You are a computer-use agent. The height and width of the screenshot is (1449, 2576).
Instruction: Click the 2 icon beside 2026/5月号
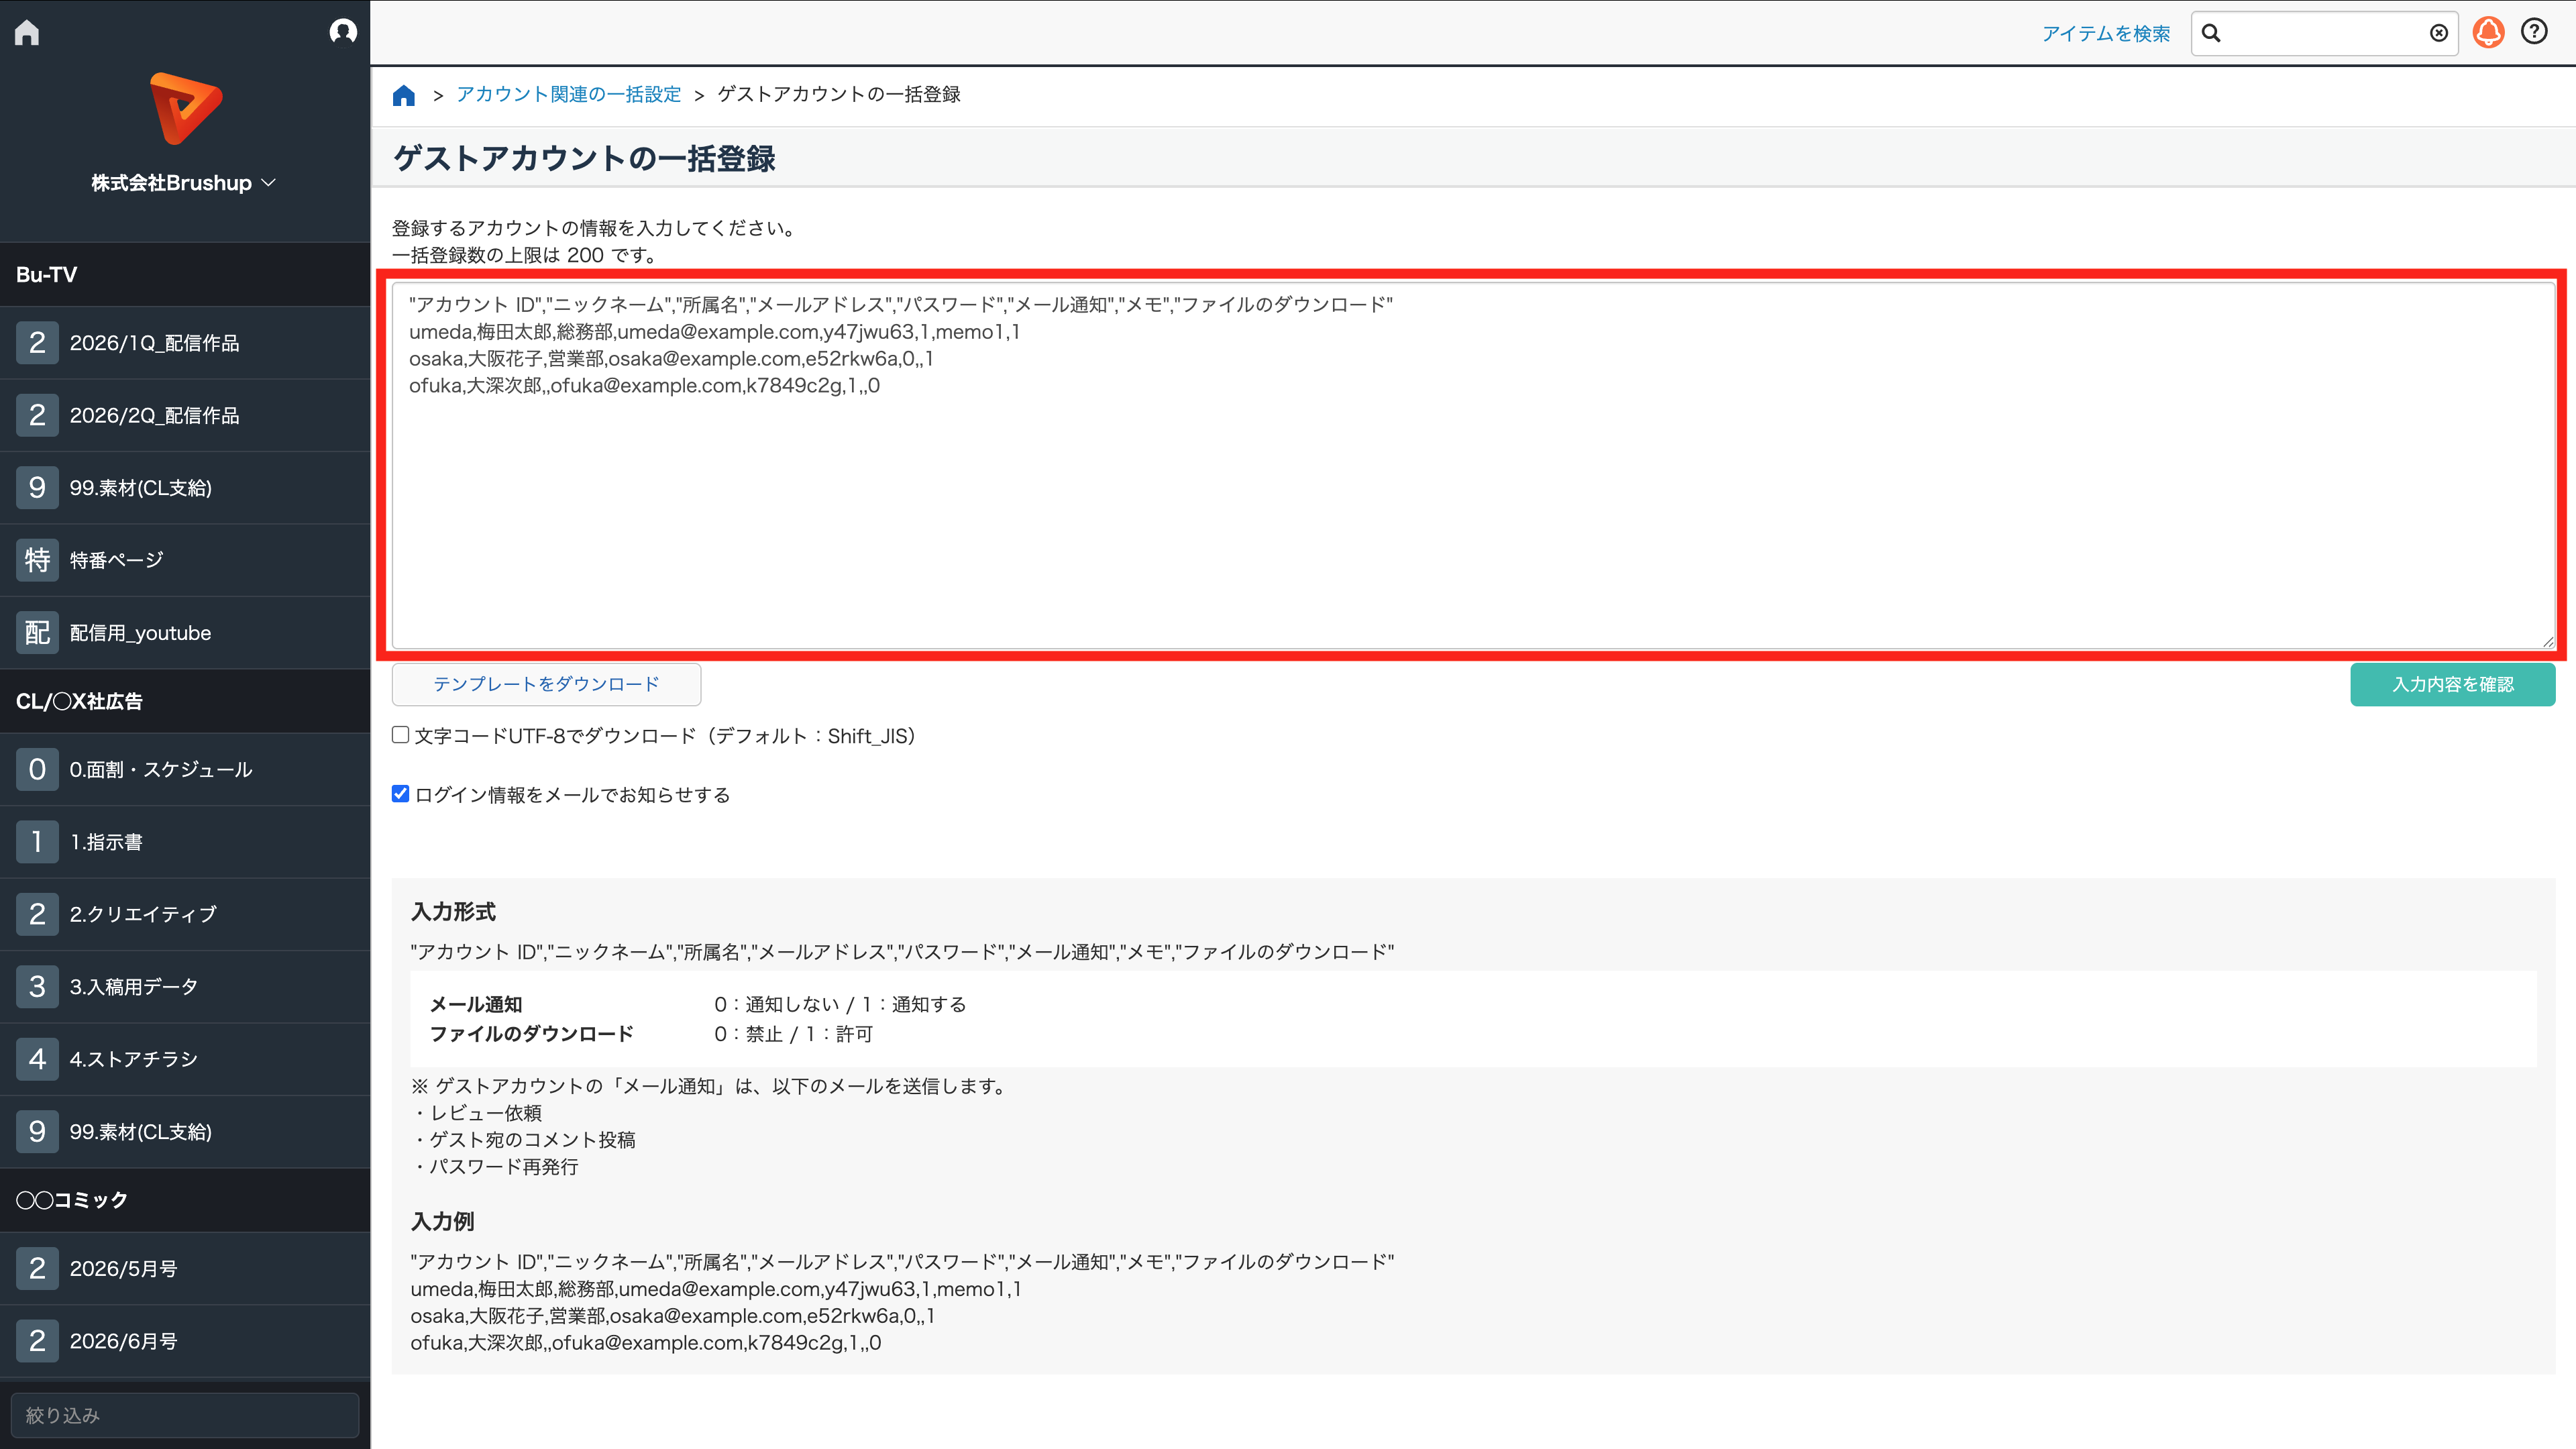[x=37, y=1269]
